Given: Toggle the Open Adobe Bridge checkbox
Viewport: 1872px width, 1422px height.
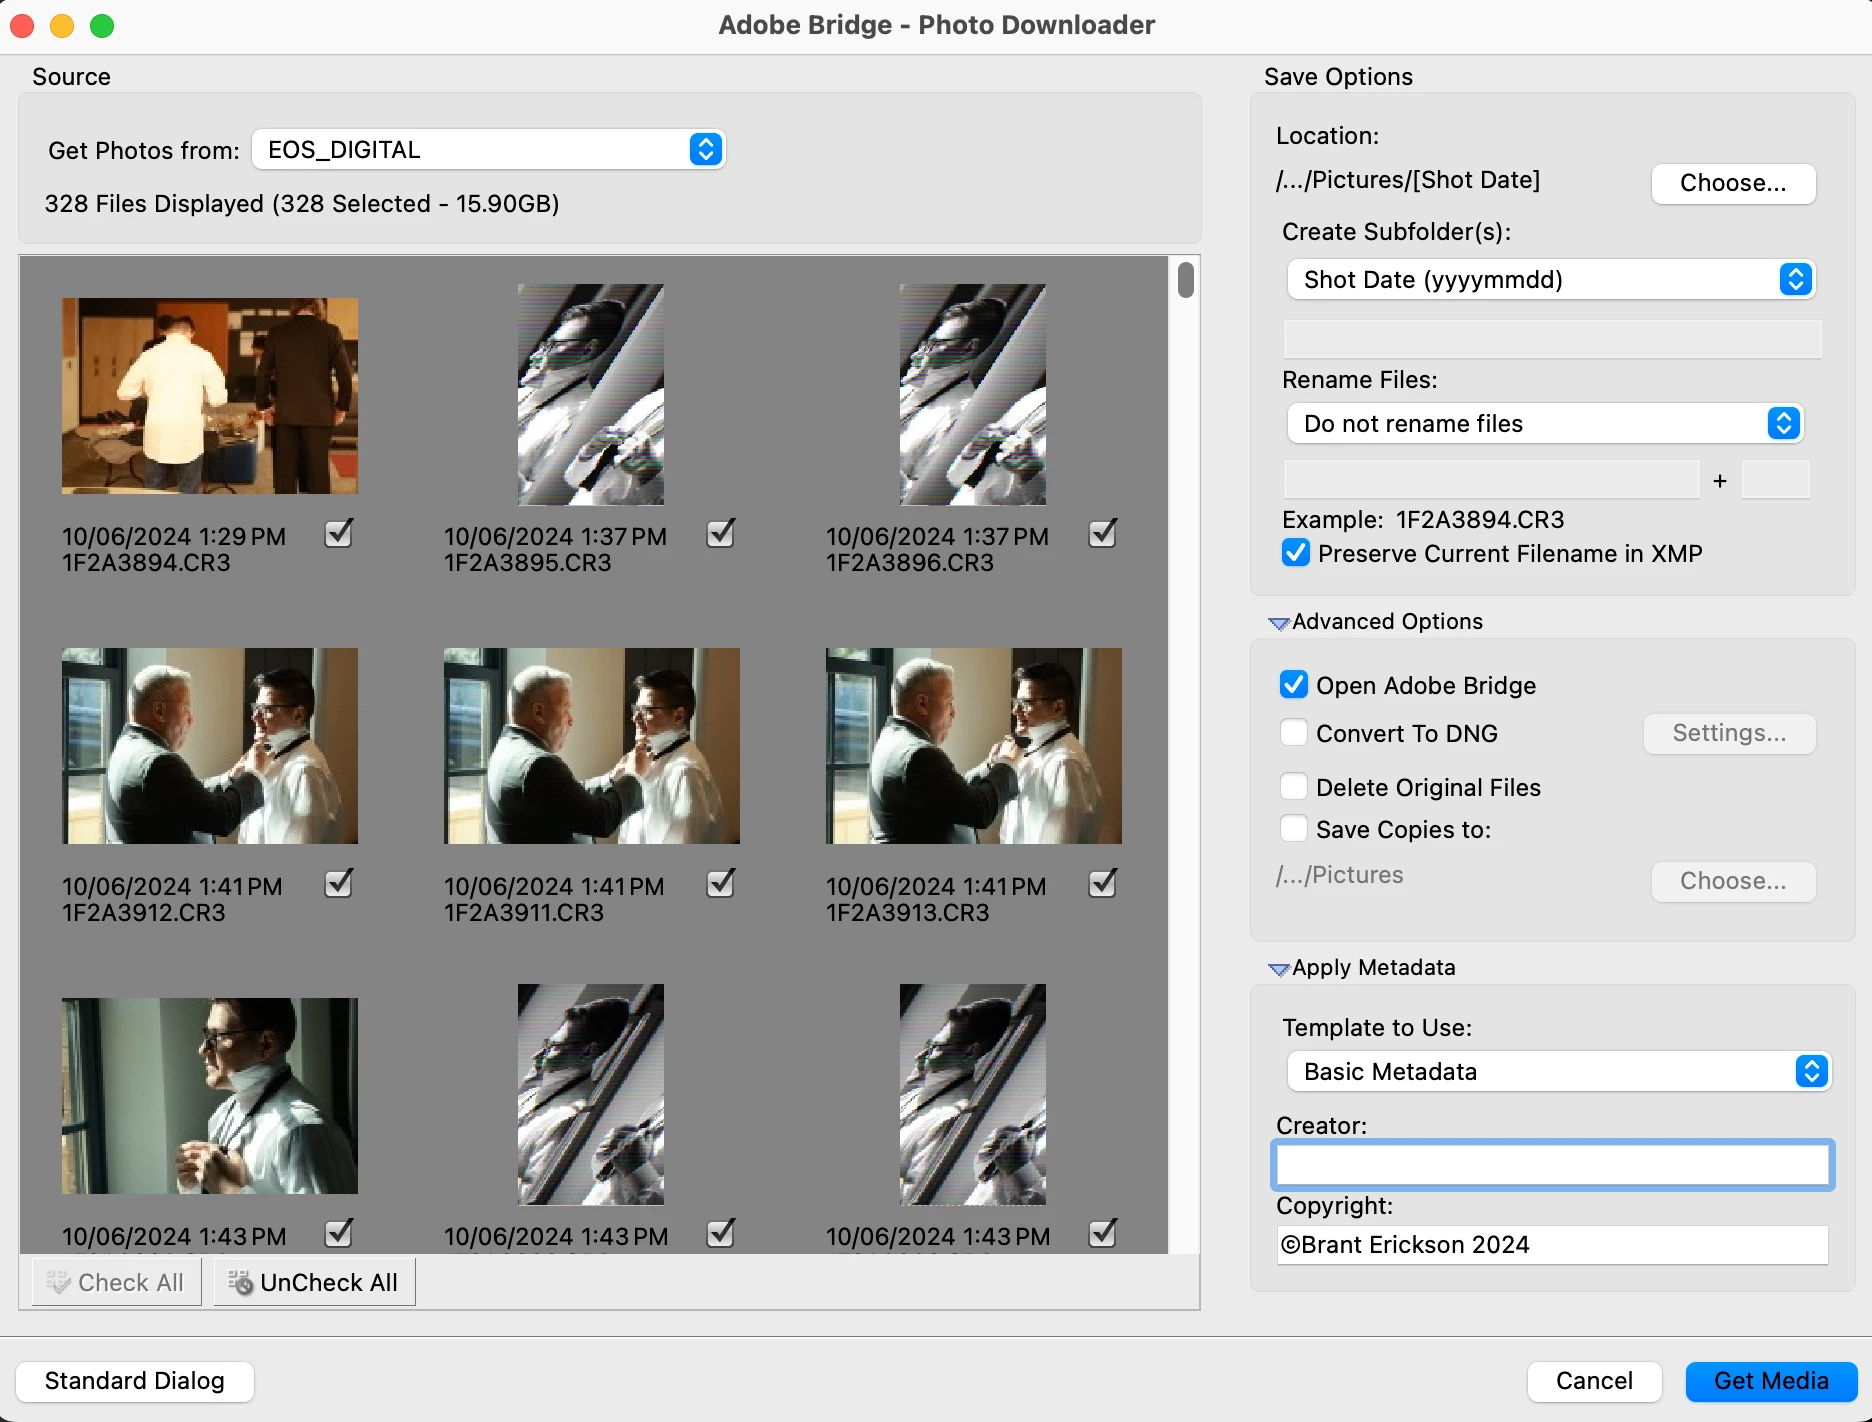Looking at the screenshot, I should tap(1294, 685).
